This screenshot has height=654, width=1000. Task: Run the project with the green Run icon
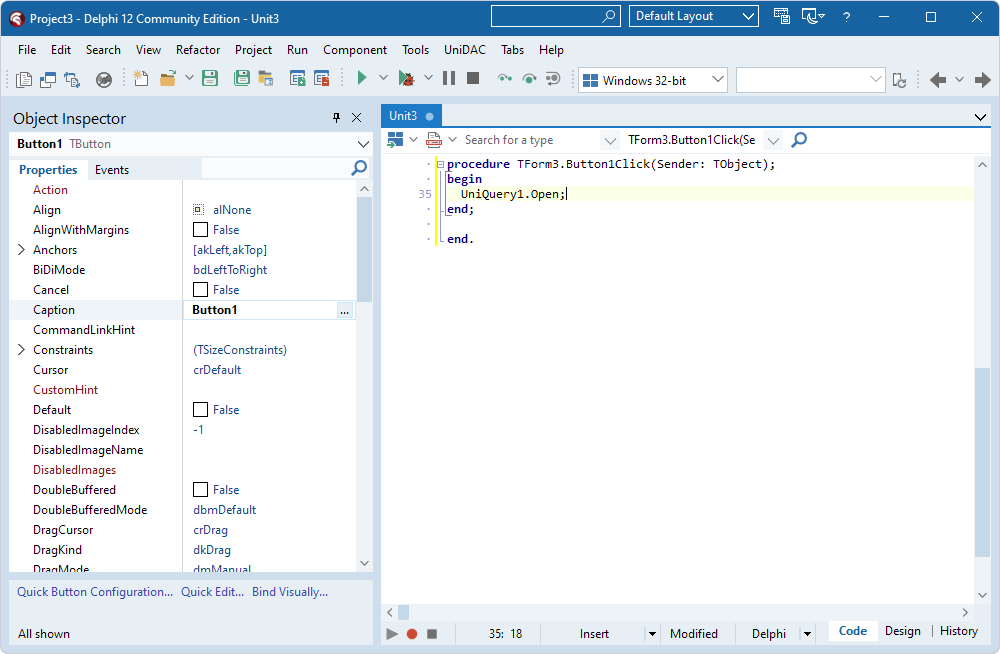pos(362,77)
